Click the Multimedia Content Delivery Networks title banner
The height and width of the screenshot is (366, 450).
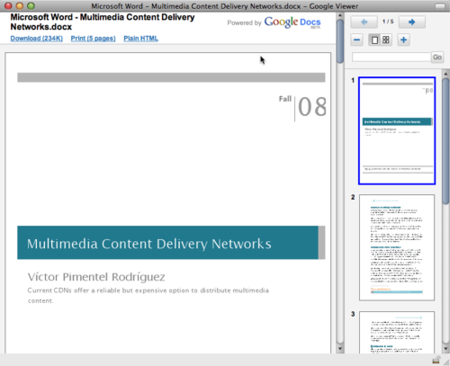coord(171,243)
